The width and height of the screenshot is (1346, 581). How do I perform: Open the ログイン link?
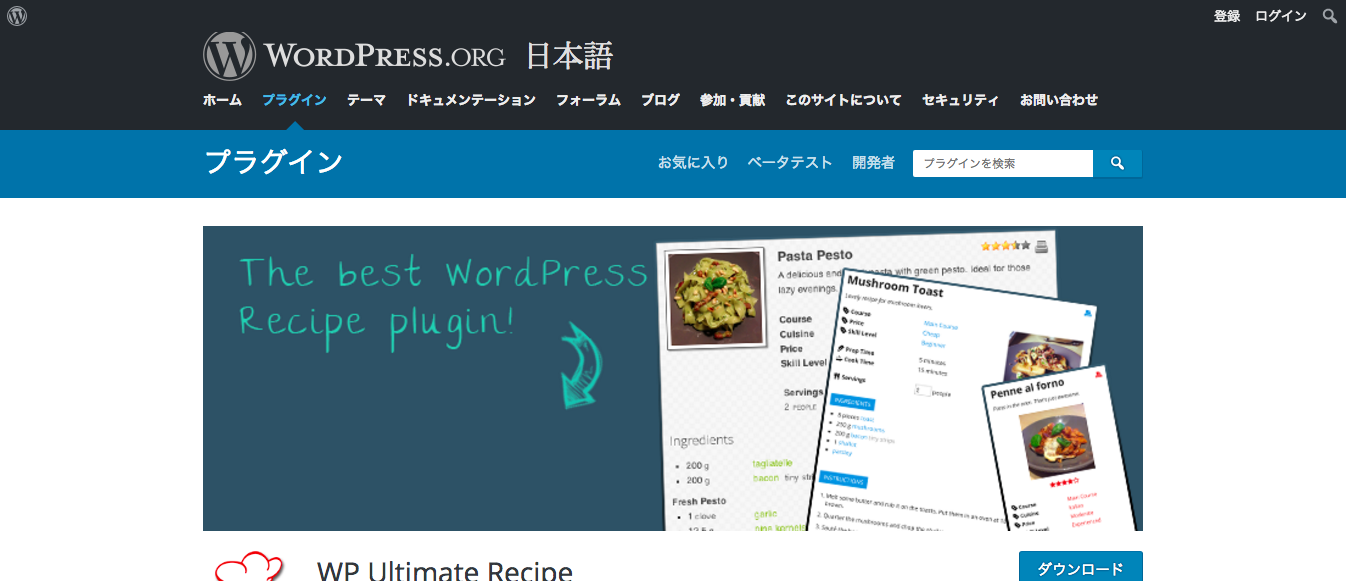pos(1281,16)
